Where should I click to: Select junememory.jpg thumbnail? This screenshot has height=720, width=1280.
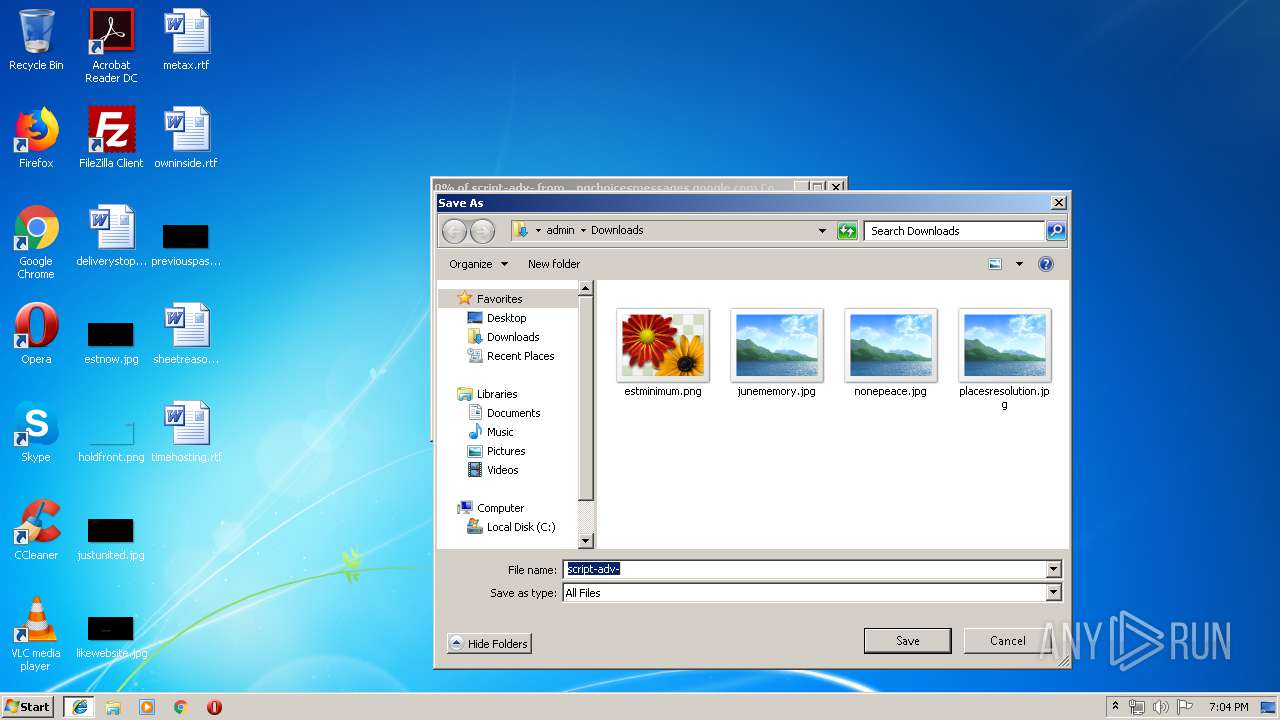tap(777, 353)
